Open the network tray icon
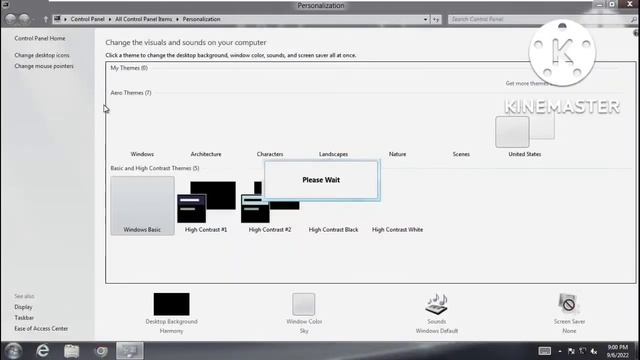Screen dimensions: 640x360 coord(582,351)
